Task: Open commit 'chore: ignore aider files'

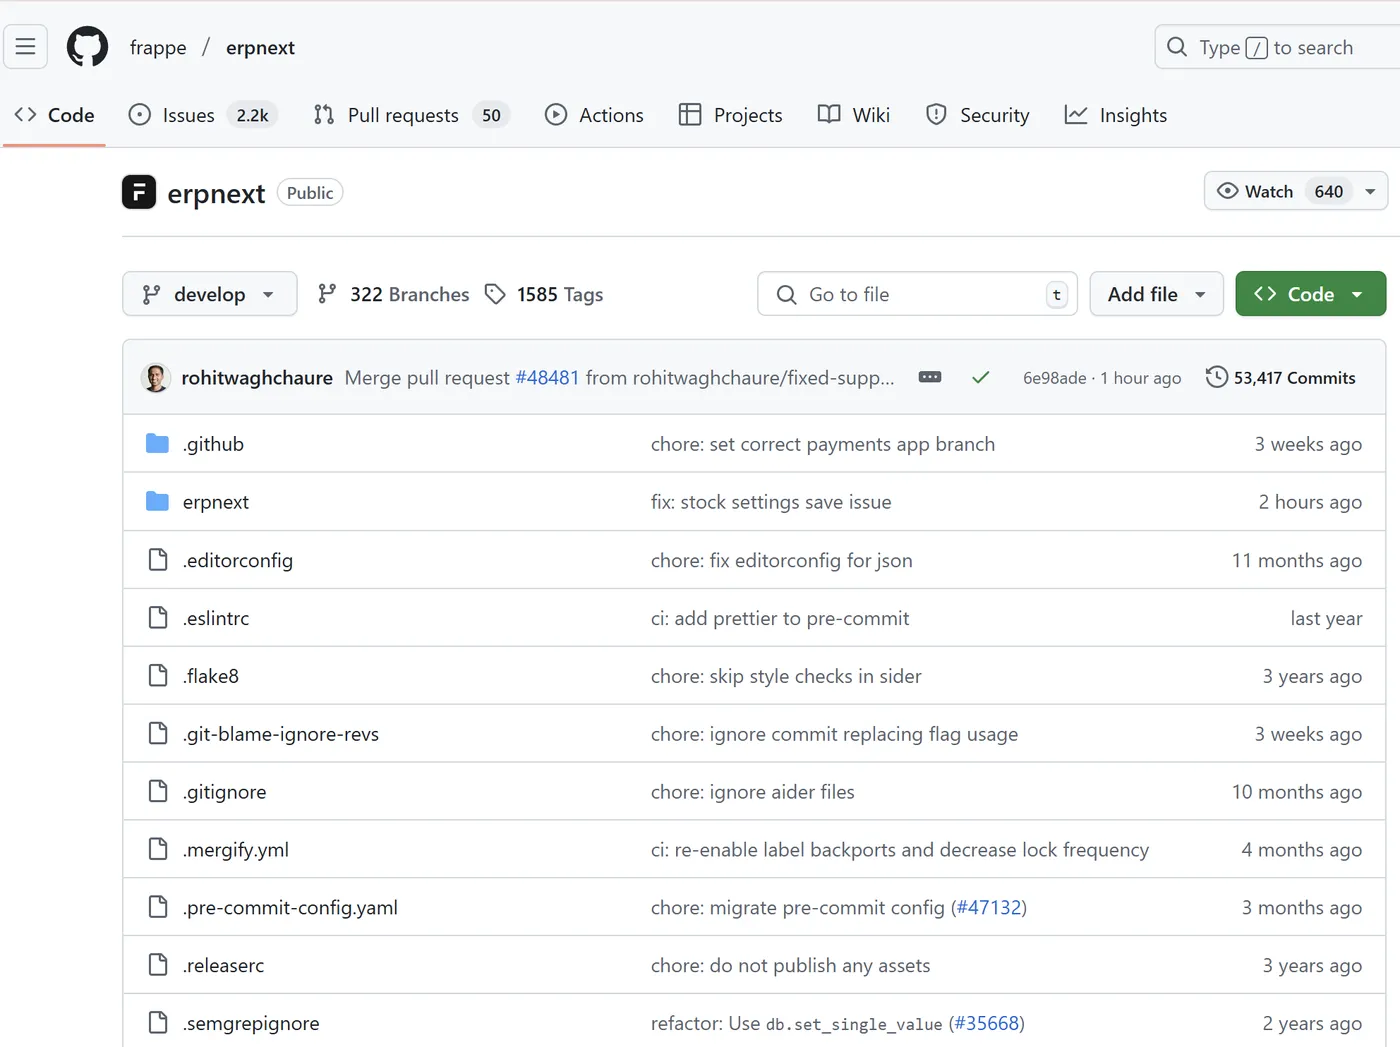Action: tap(753, 791)
